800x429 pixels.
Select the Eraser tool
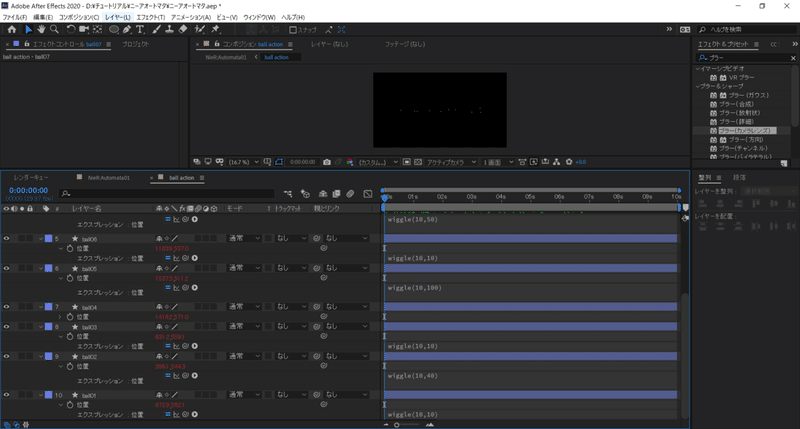tap(183, 30)
